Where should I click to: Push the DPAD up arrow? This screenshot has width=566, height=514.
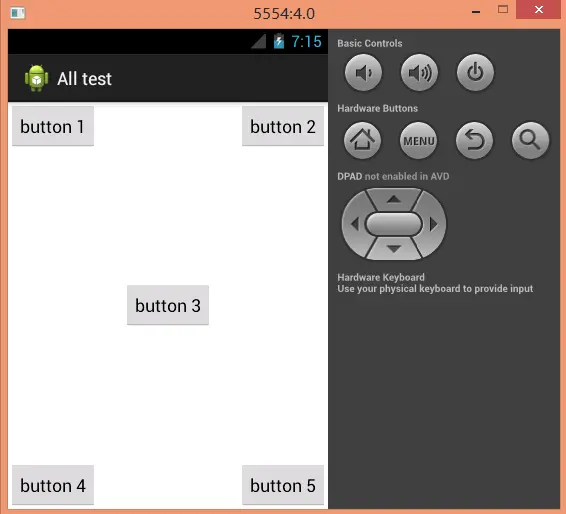pos(394,199)
